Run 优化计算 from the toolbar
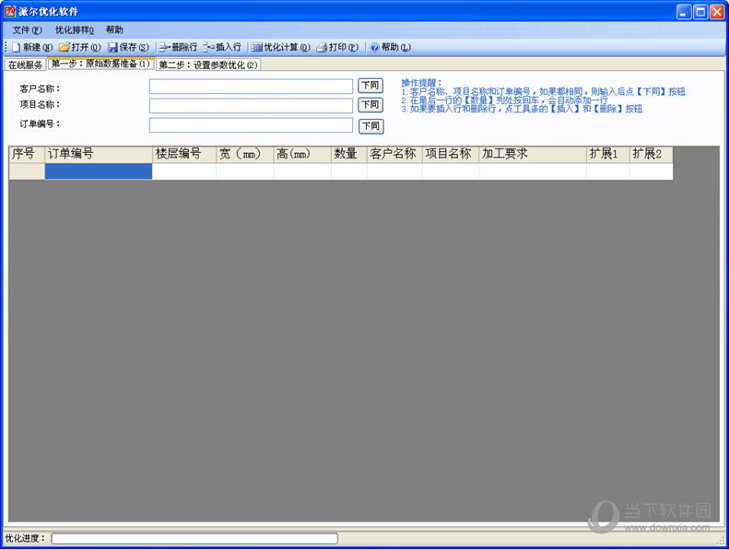729x550 pixels. [281, 47]
